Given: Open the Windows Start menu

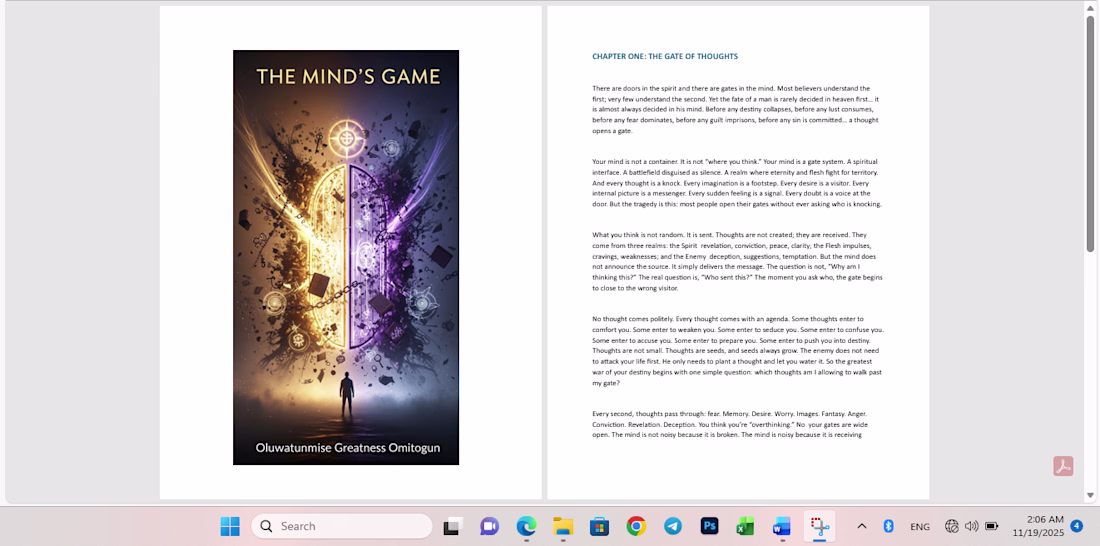Looking at the screenshot, I should 229,526.
